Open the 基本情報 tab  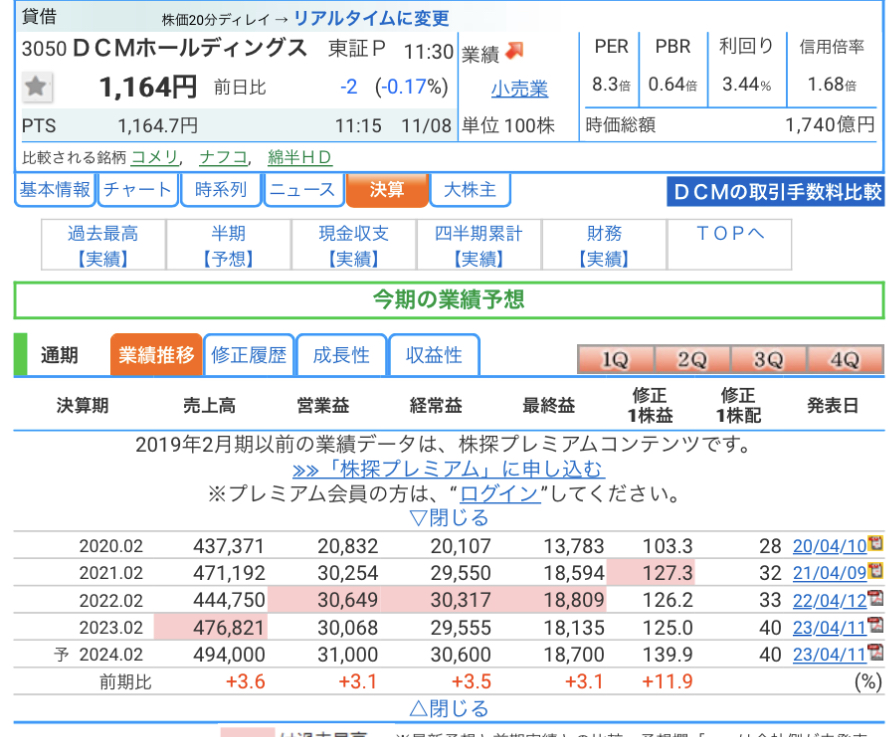55,189
